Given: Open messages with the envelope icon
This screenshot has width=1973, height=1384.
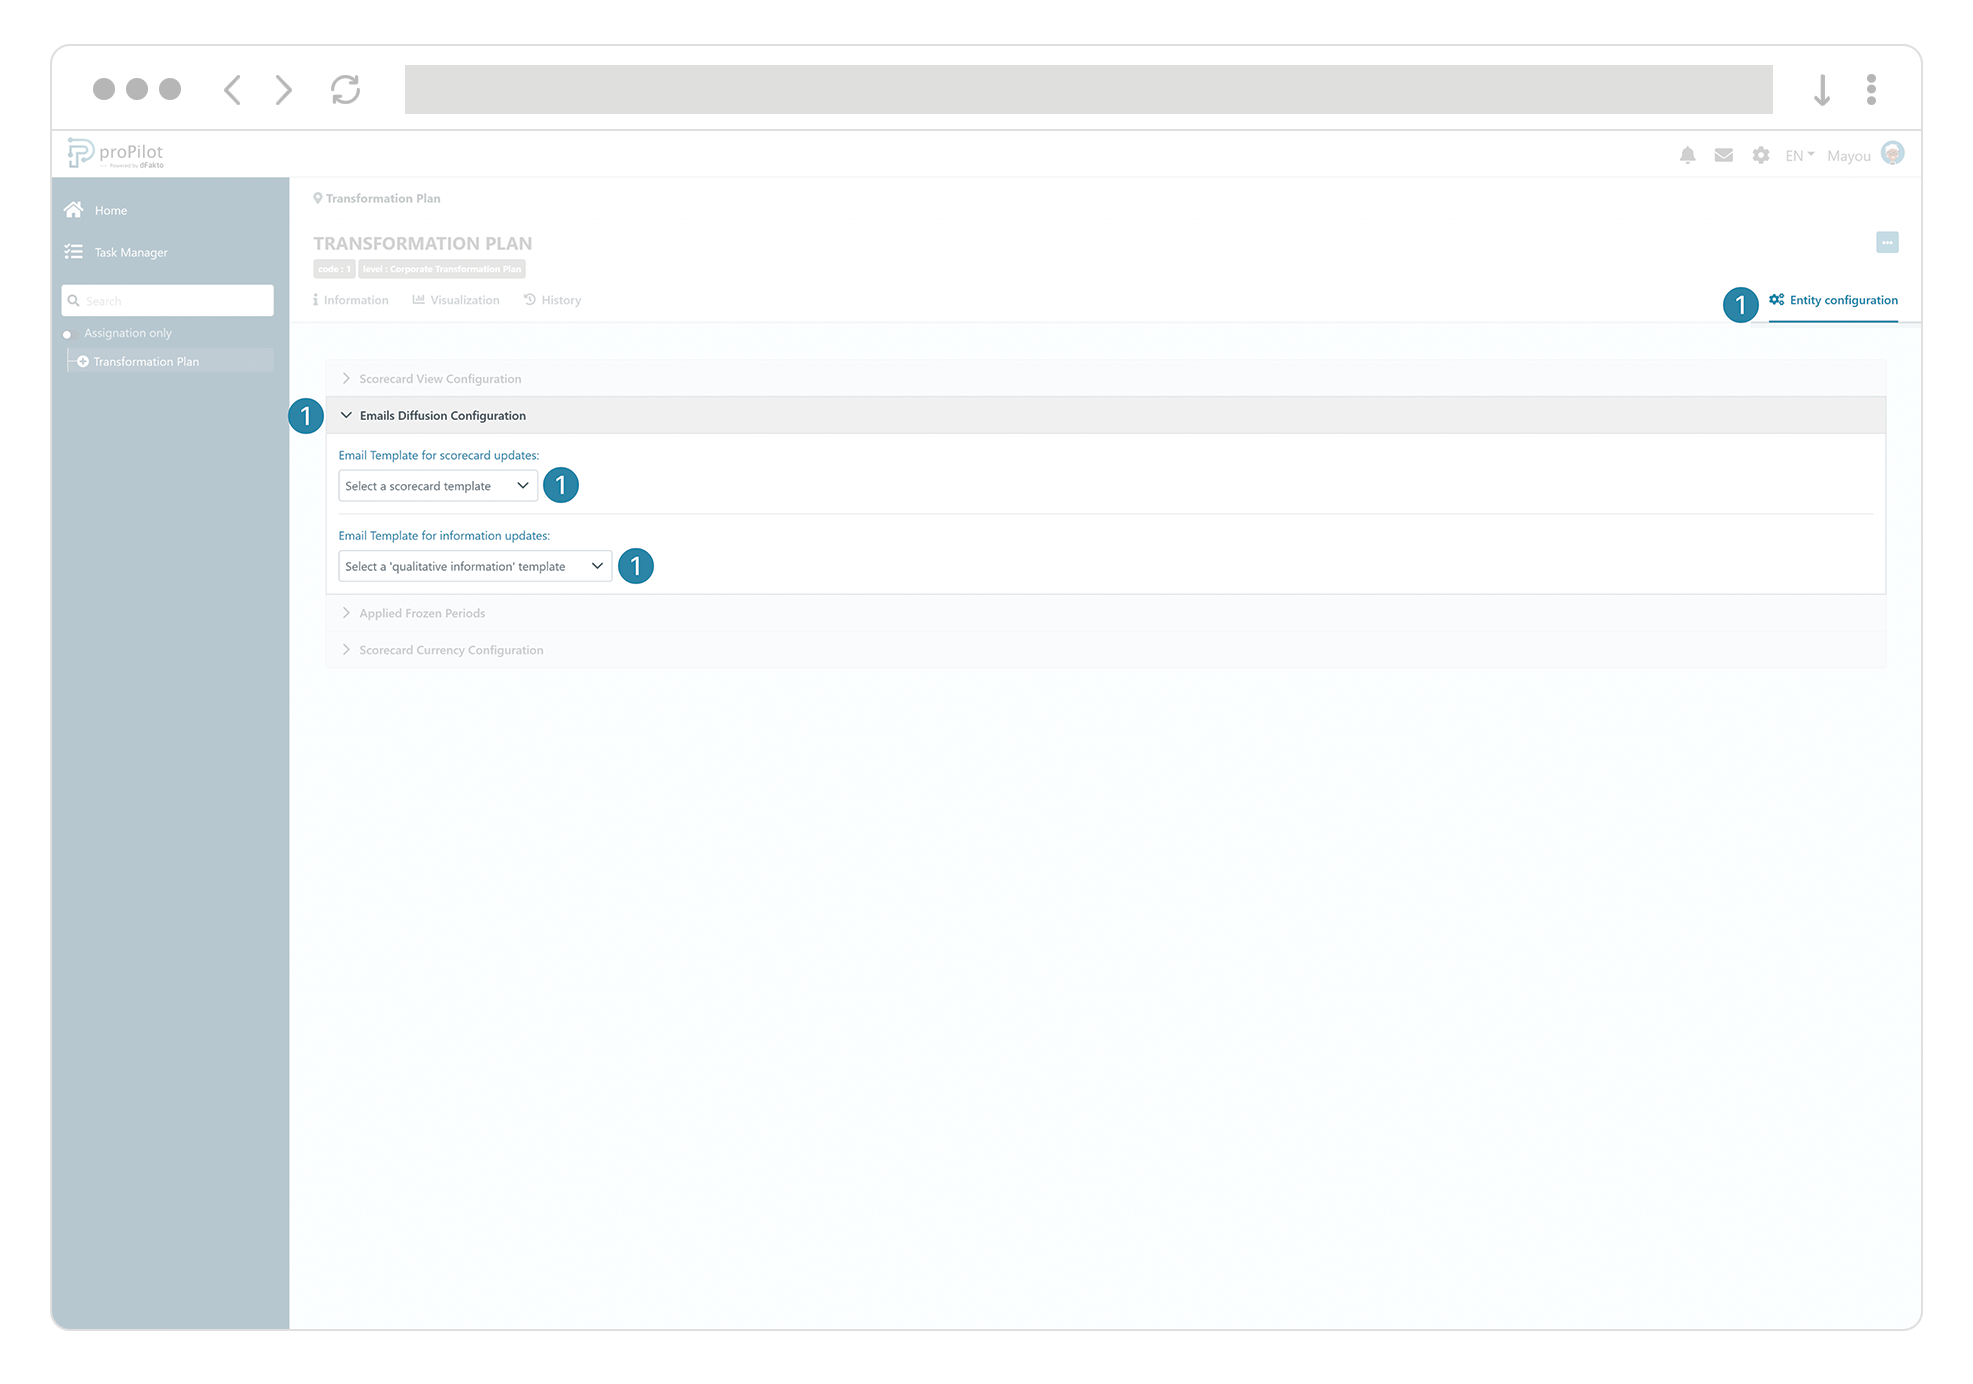Looking at the screenshot, I should (1723, 155).
